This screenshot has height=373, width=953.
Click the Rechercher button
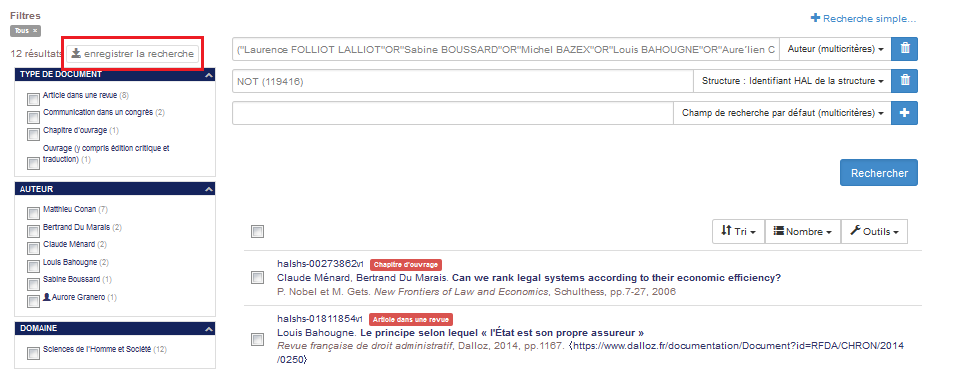coord(879,173)
